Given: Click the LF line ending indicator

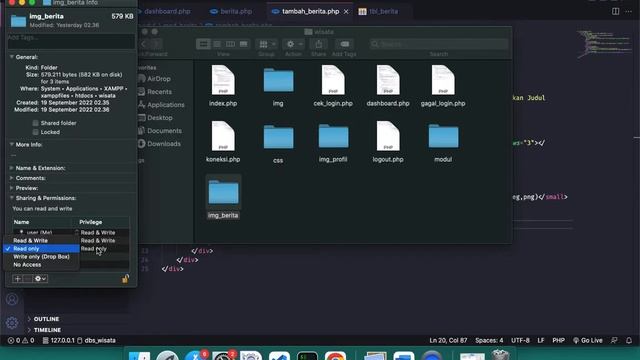Looking at the screenshot, I should tap(541, 340).
